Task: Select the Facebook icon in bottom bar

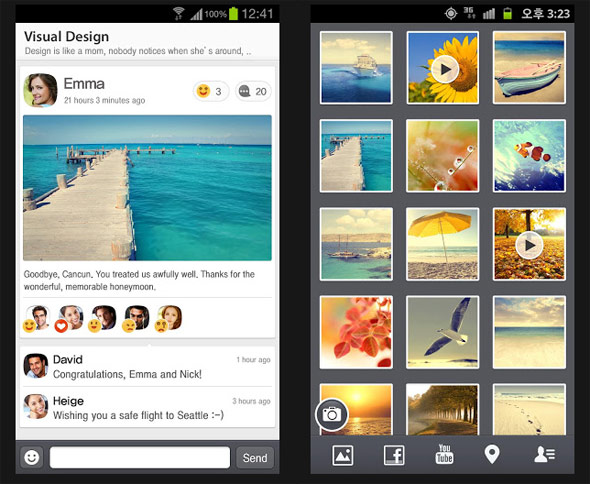Action: 394,455
